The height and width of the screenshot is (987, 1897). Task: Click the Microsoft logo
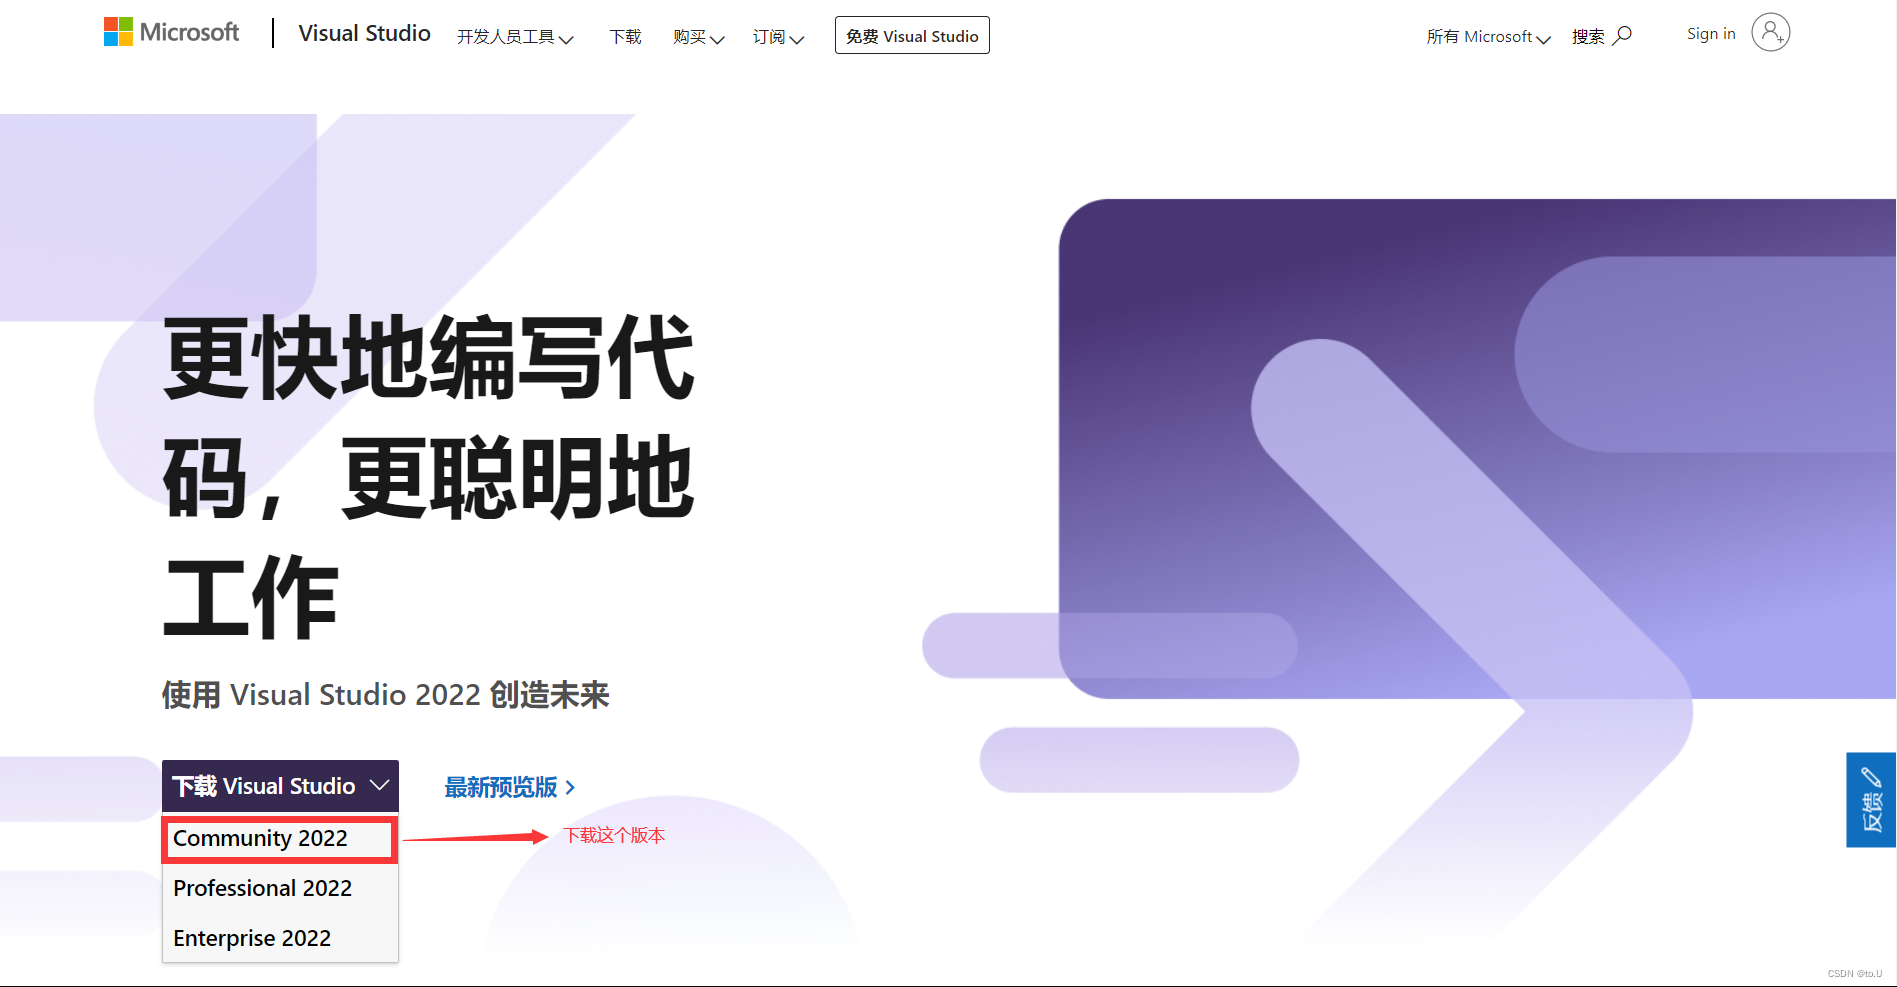(170, 31)
